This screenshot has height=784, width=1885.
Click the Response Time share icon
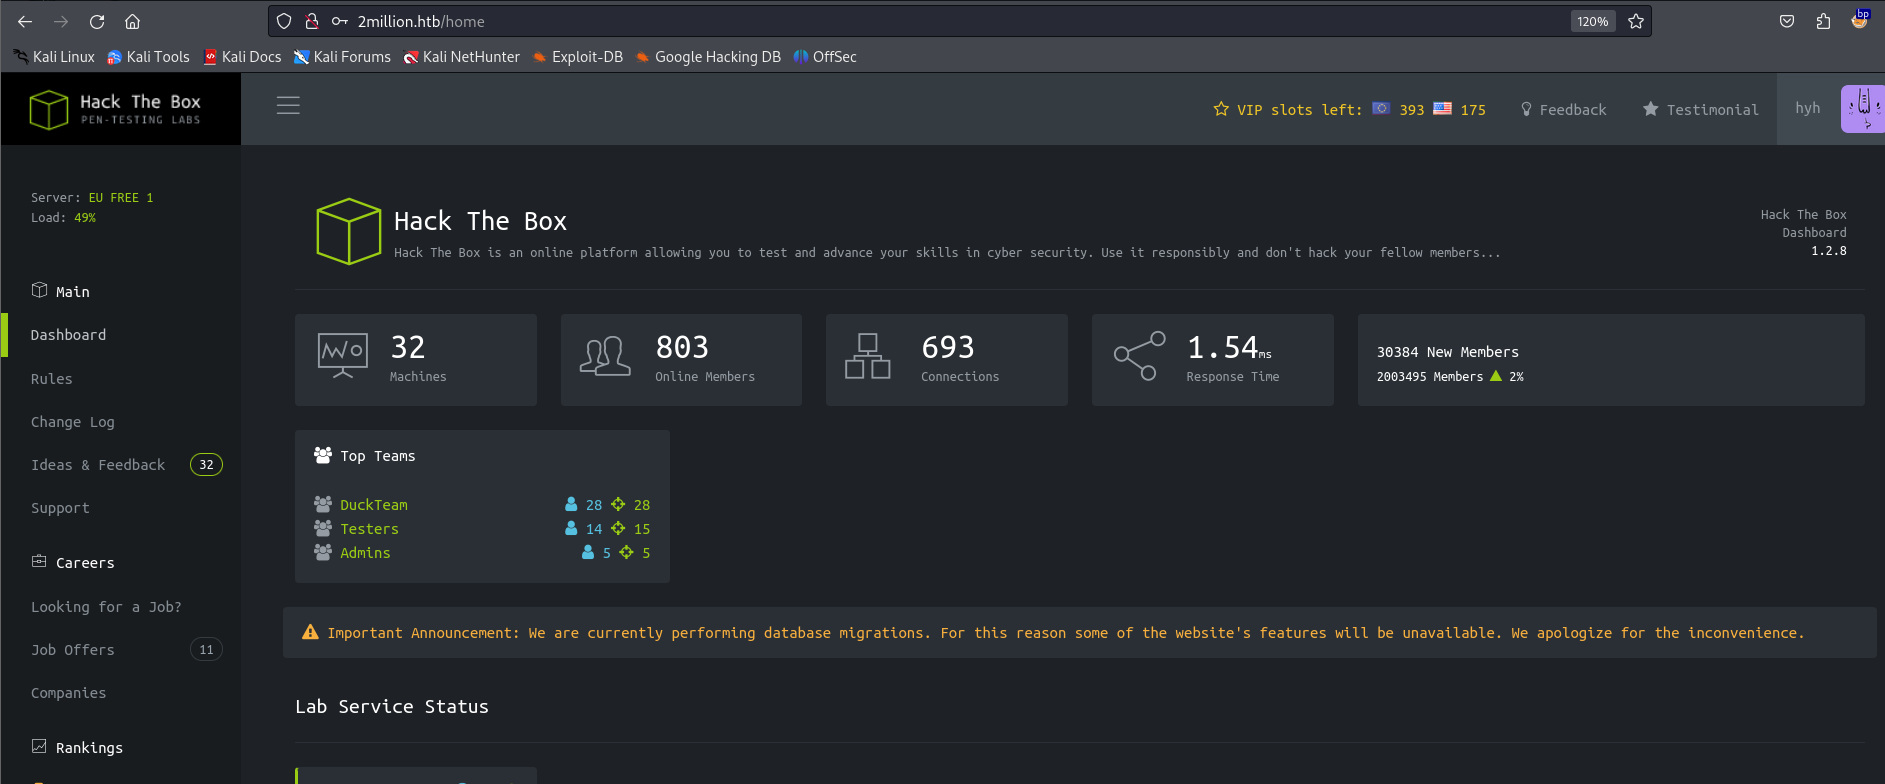tap(1140, 356)
